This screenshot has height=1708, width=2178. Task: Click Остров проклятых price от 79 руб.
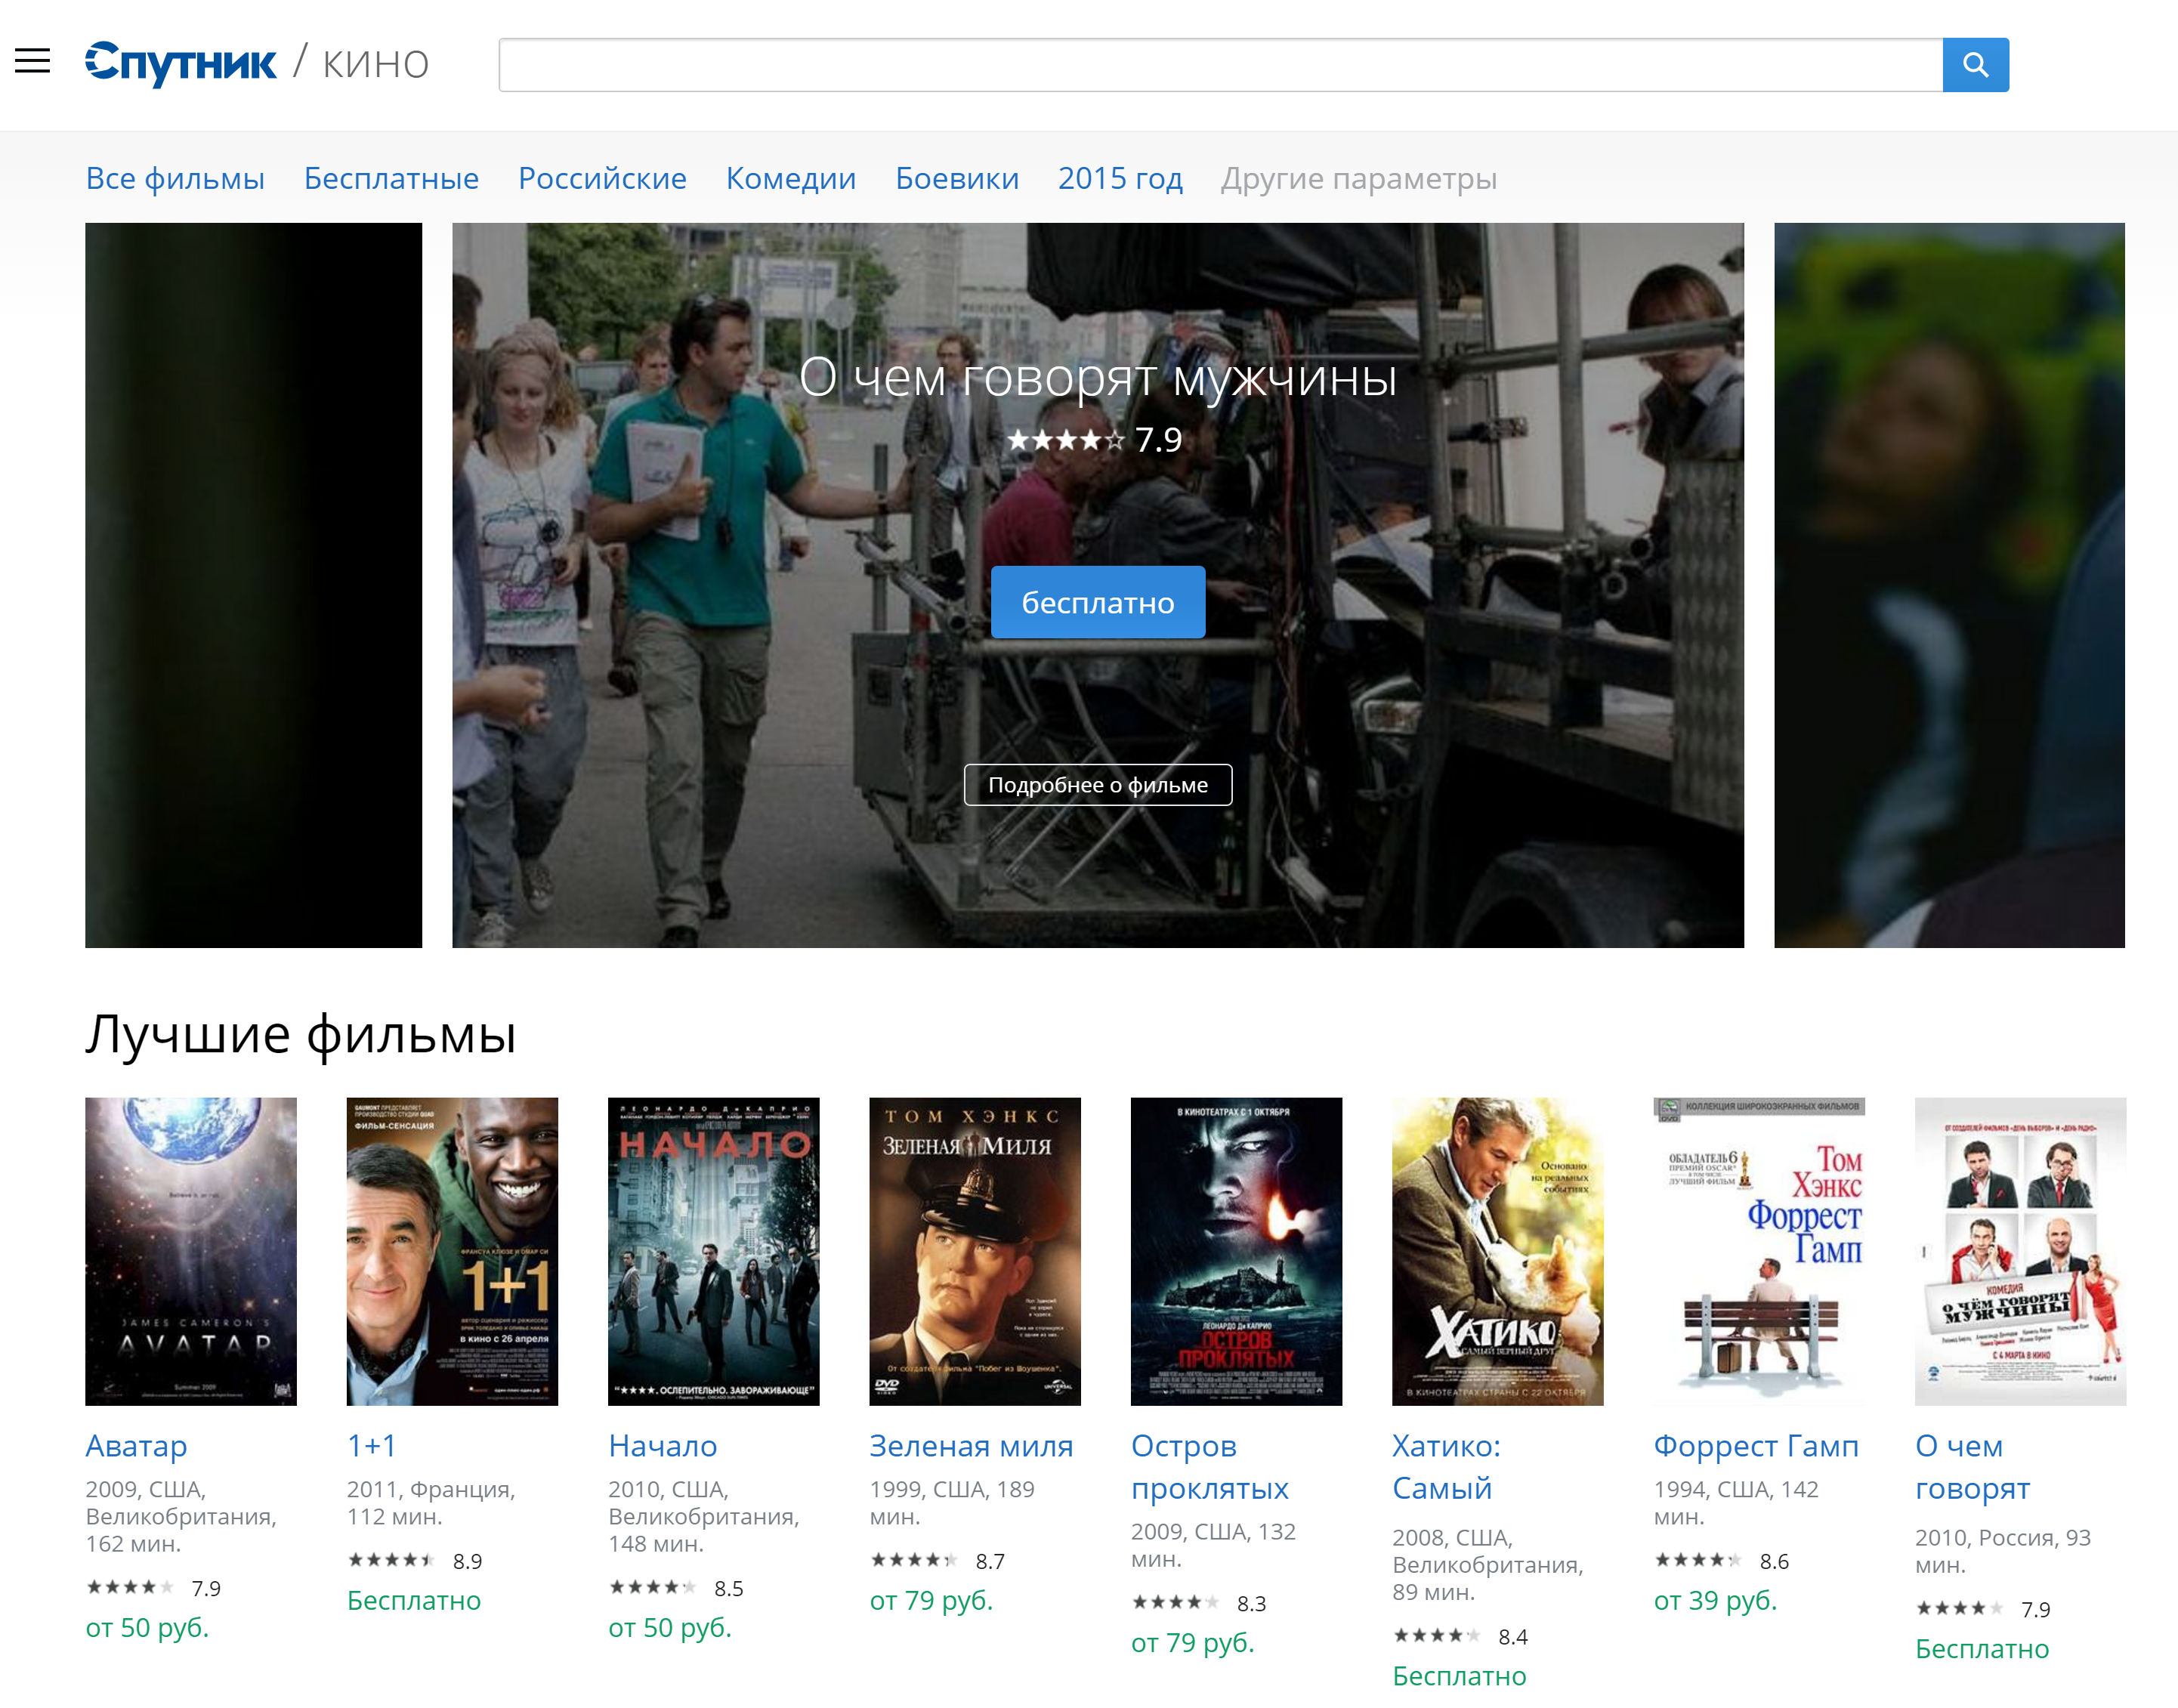pos(1193,1643)
